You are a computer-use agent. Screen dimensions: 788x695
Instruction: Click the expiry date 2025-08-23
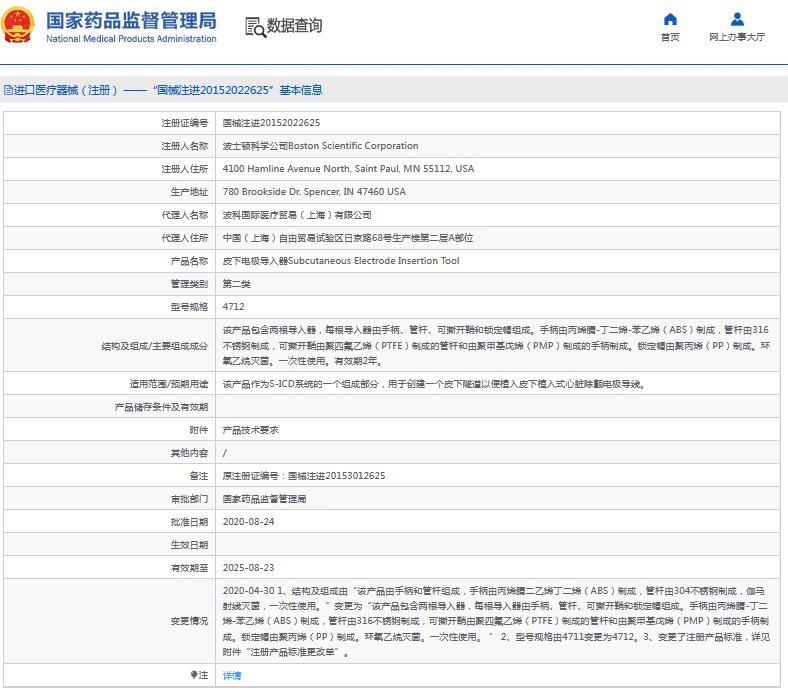[248, 568]
